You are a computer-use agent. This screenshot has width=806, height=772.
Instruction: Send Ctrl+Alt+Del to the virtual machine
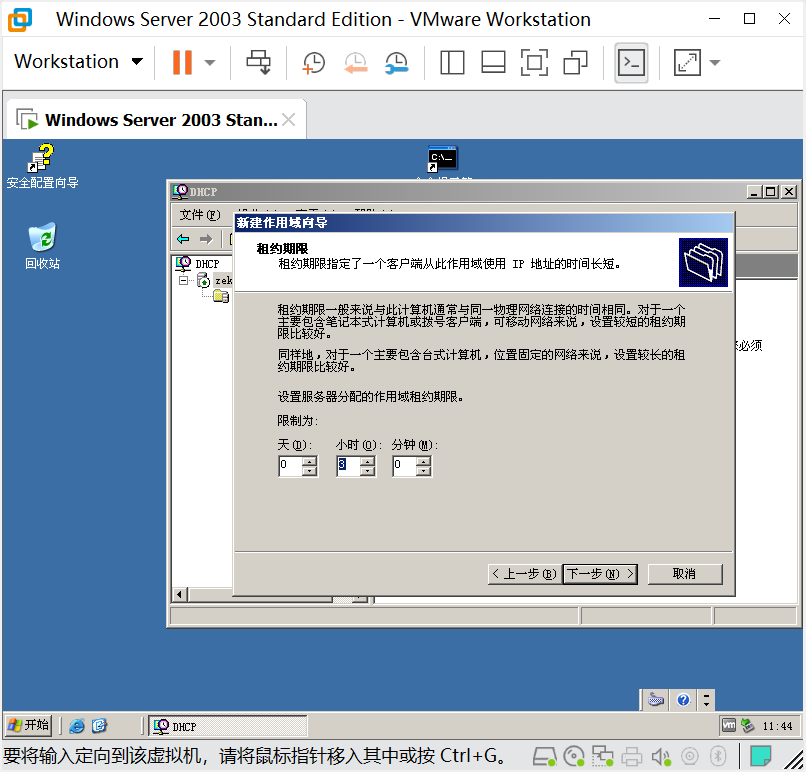click(x=258, y=62)
